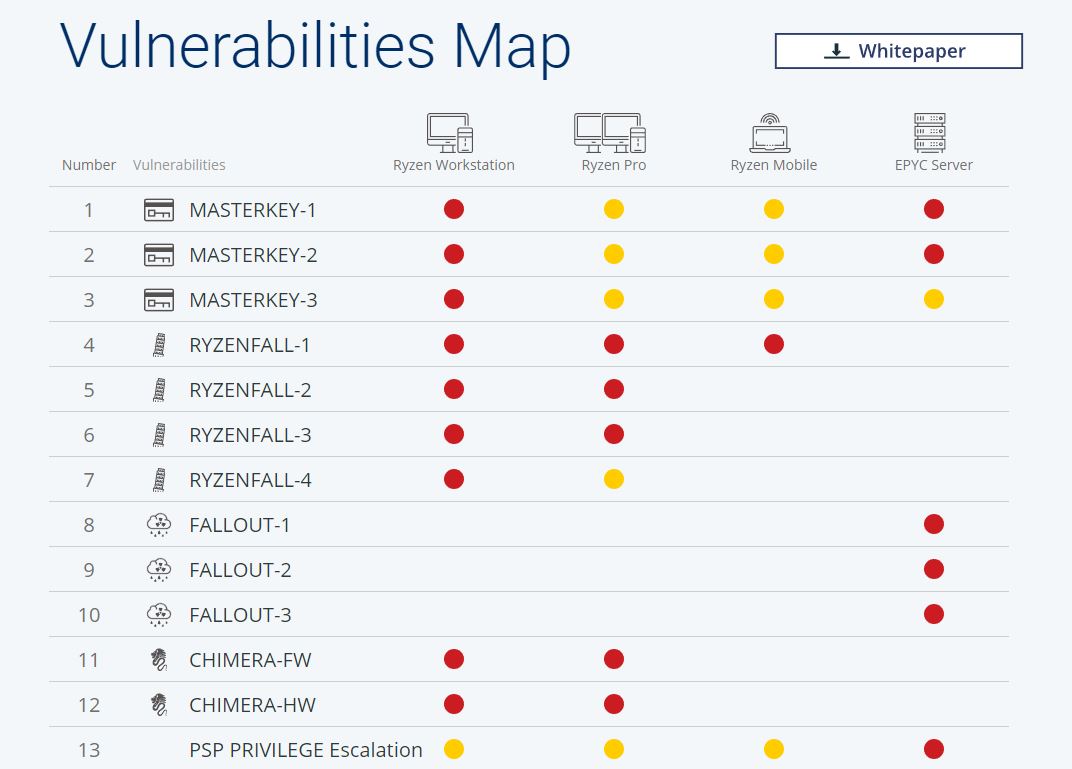Image resolution: width=1072 pixels, height=769 pixels.
Task: Click the cloud icon beside FALLOUT-1
Action: pos(159,525)
